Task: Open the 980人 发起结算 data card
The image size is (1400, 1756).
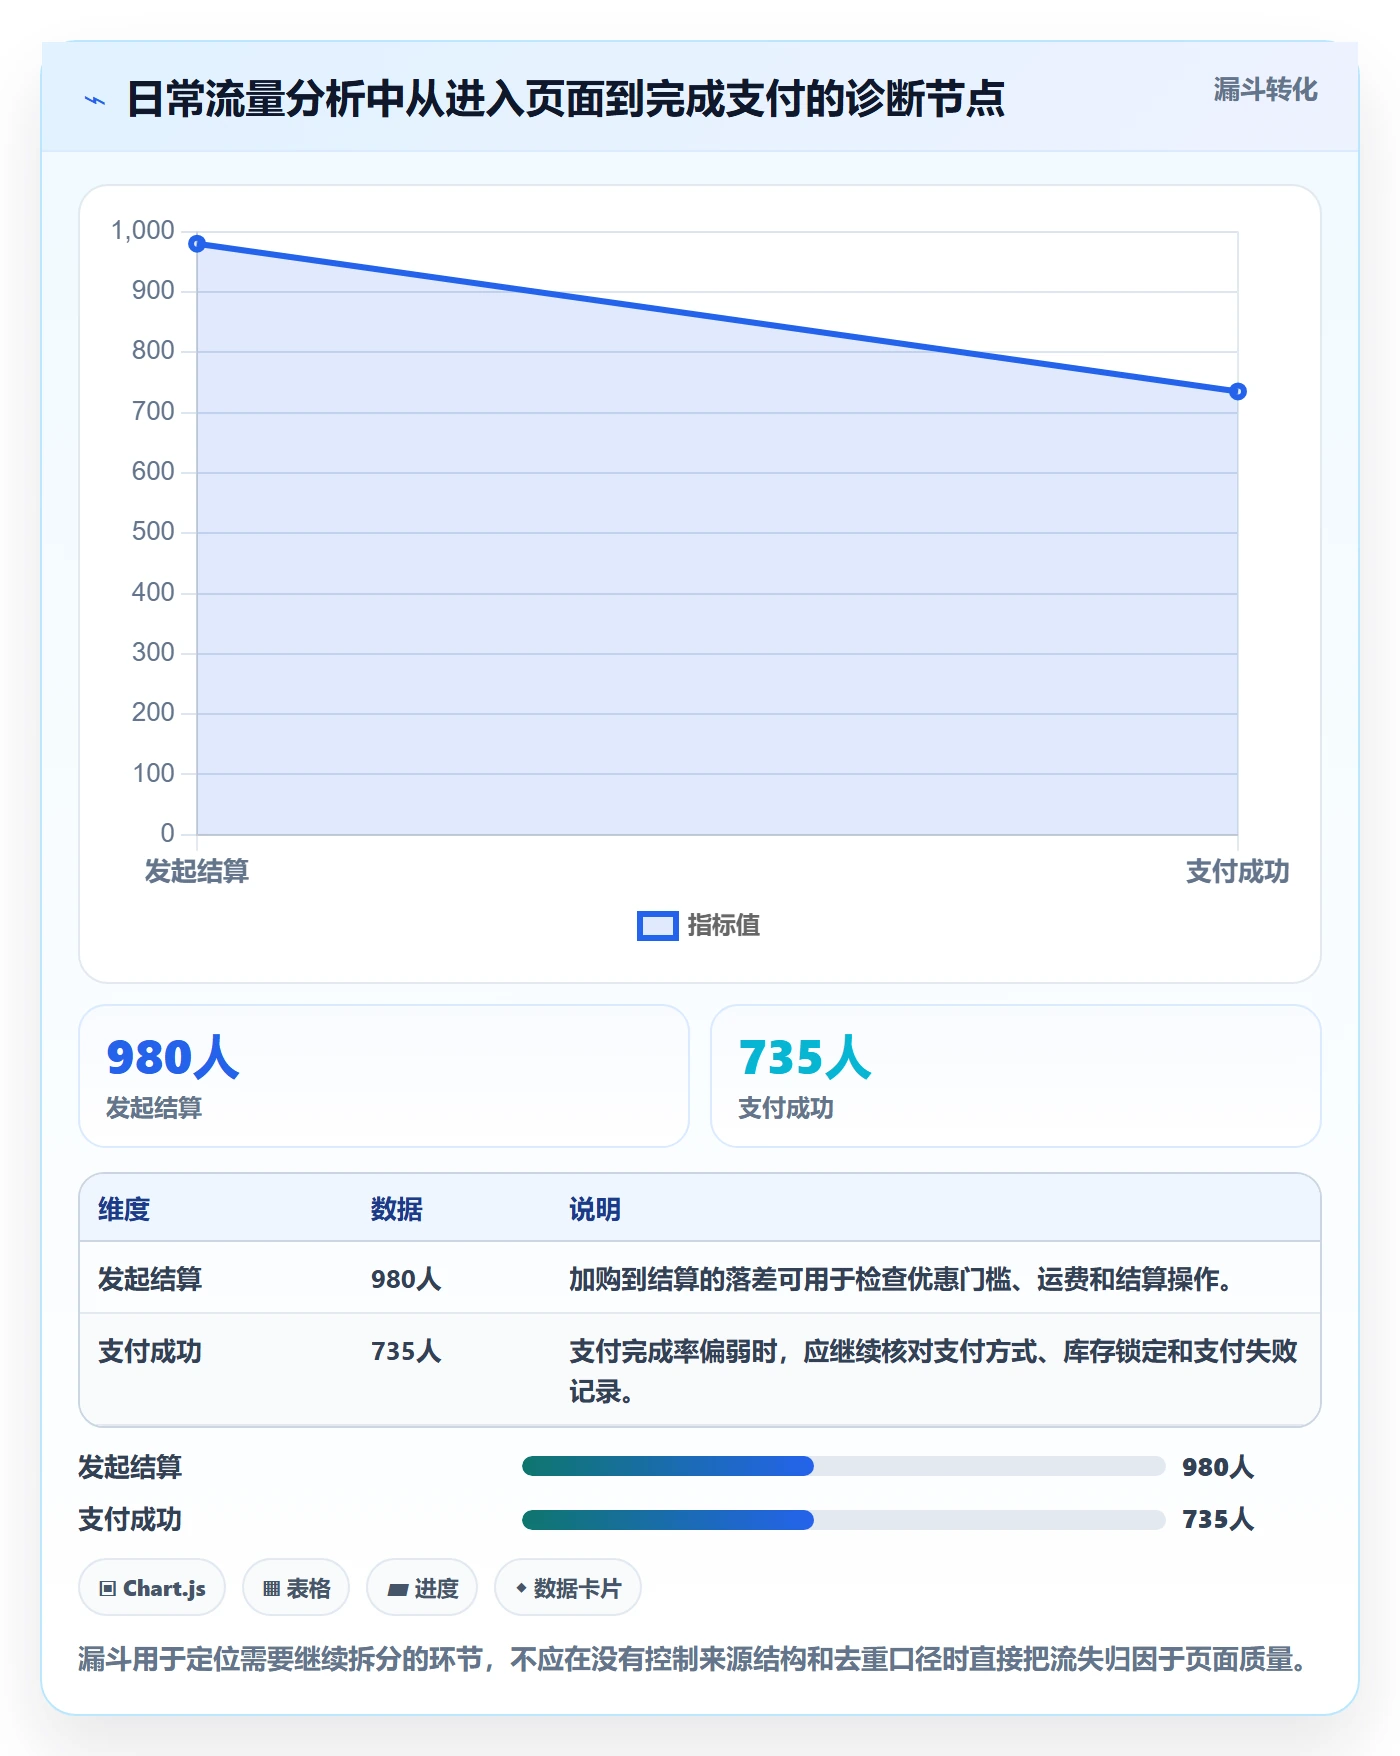Action: (x=384, y=1076)
